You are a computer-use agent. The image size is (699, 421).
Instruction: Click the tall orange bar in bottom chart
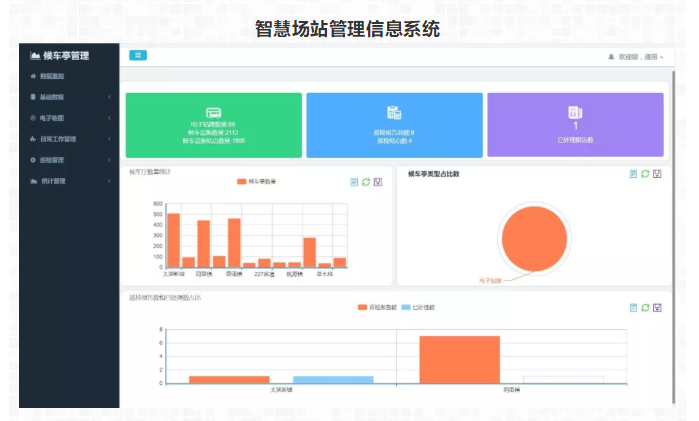460,359
